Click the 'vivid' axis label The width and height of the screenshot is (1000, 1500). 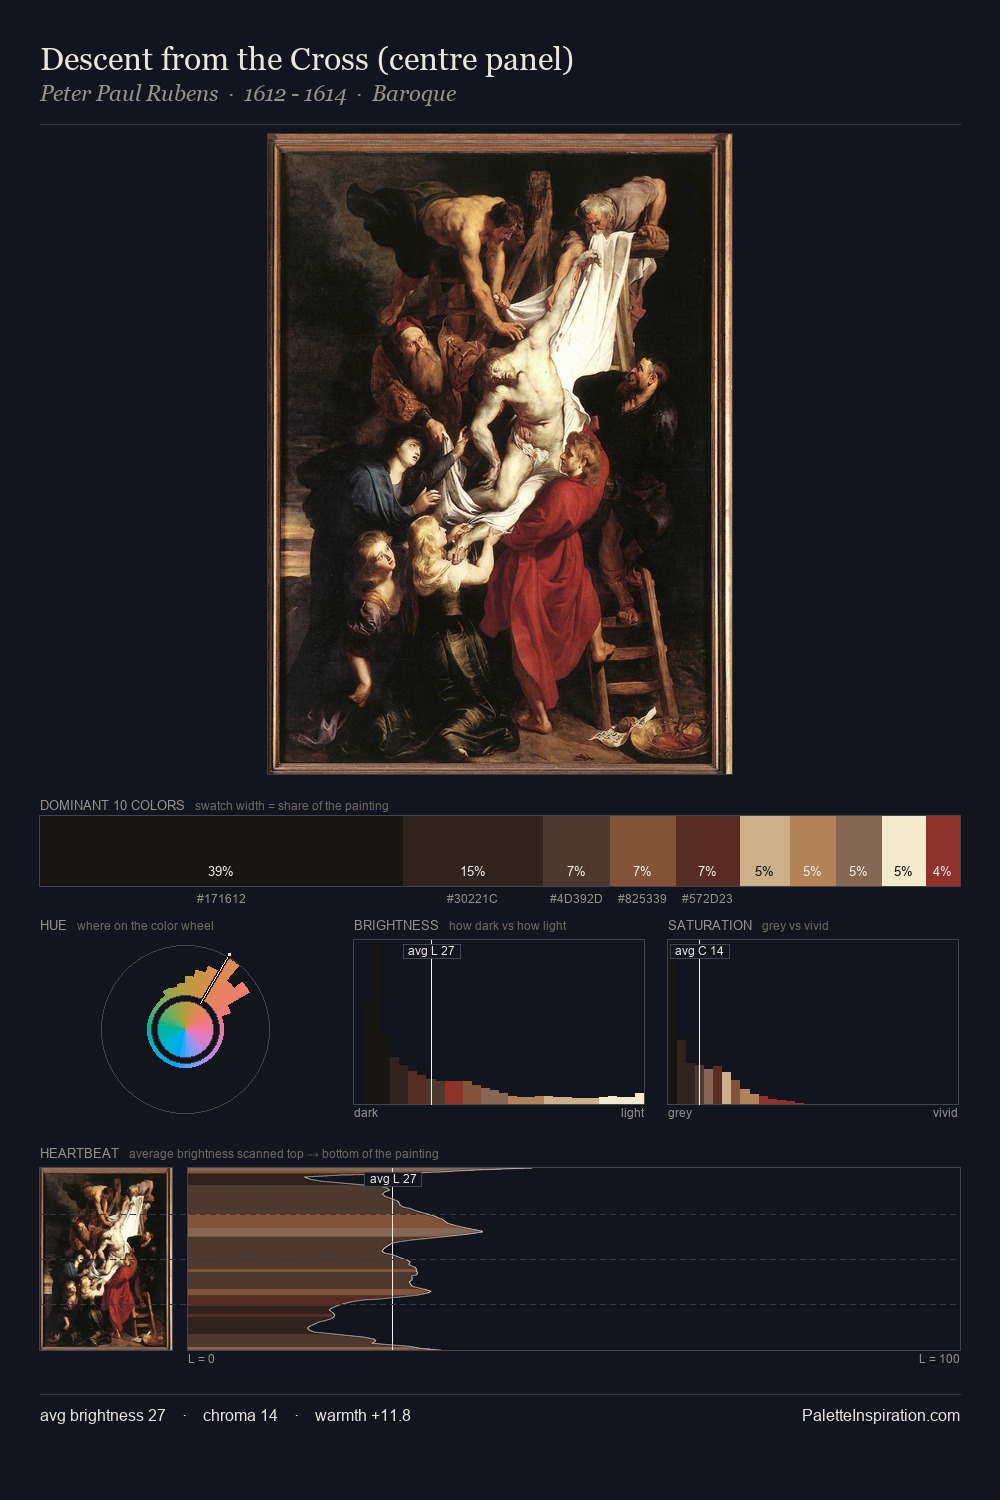coord(945,1113)
